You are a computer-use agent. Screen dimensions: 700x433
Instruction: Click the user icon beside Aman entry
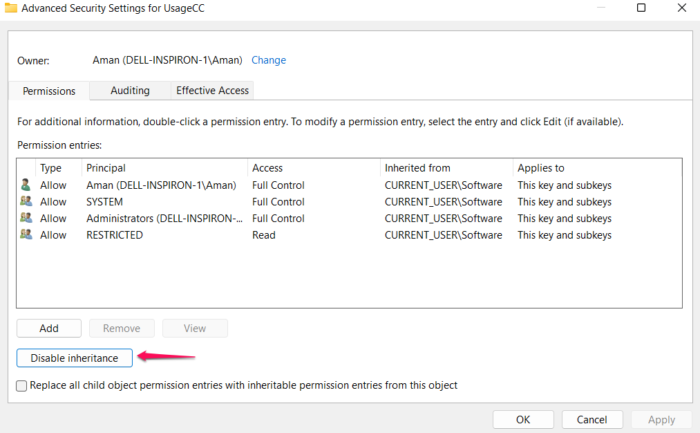[25, 185]
